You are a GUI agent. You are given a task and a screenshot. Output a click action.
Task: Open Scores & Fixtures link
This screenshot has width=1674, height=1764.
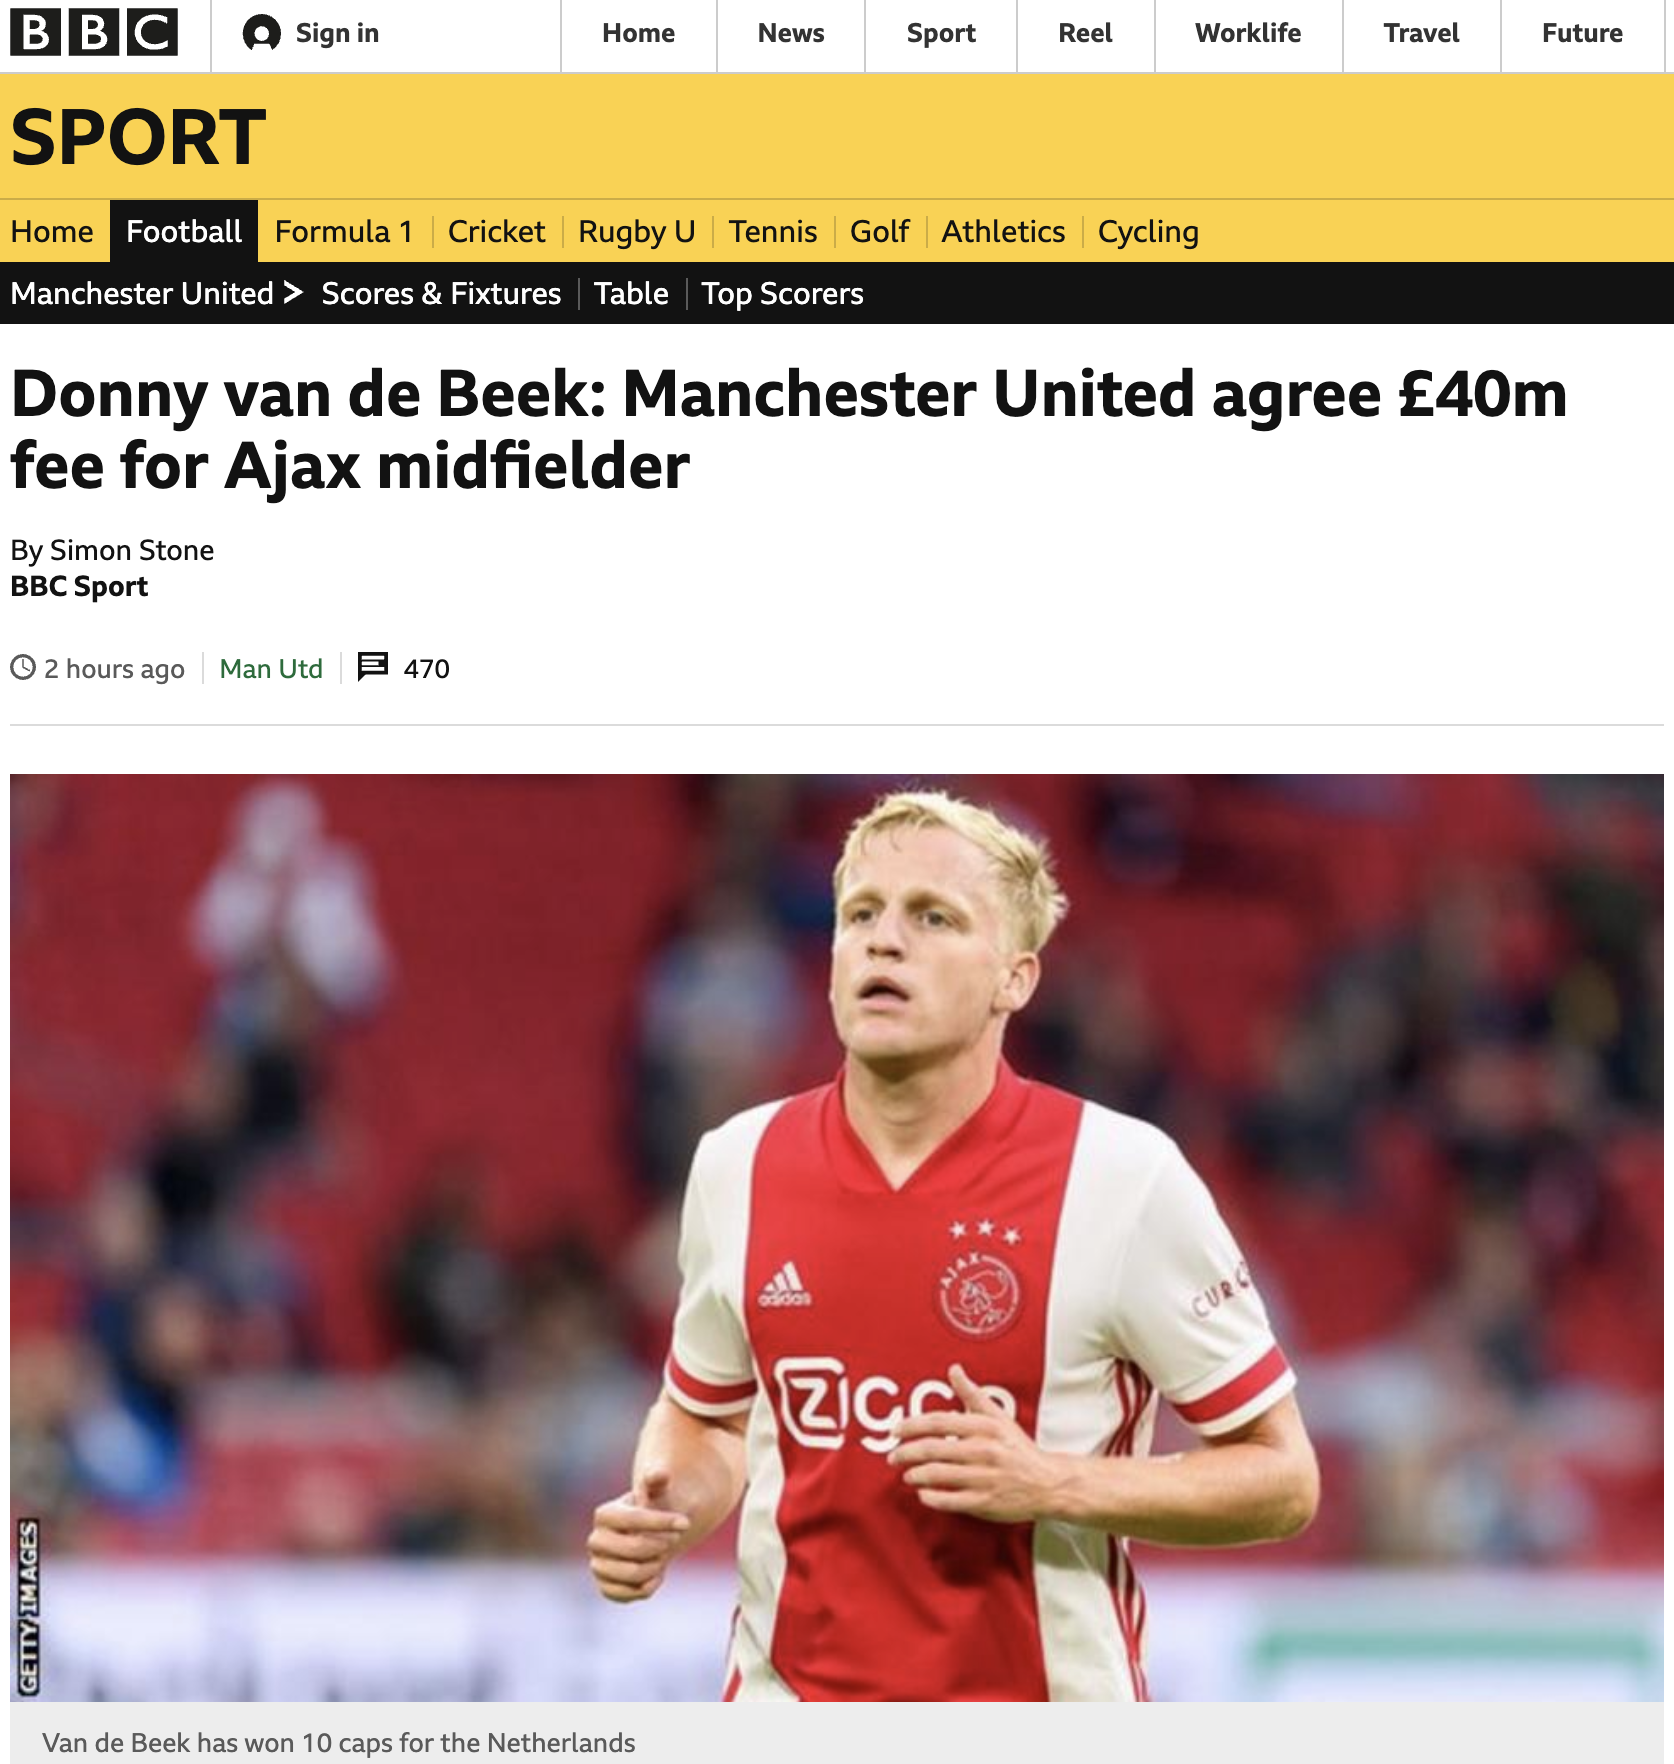click(441, 293)
